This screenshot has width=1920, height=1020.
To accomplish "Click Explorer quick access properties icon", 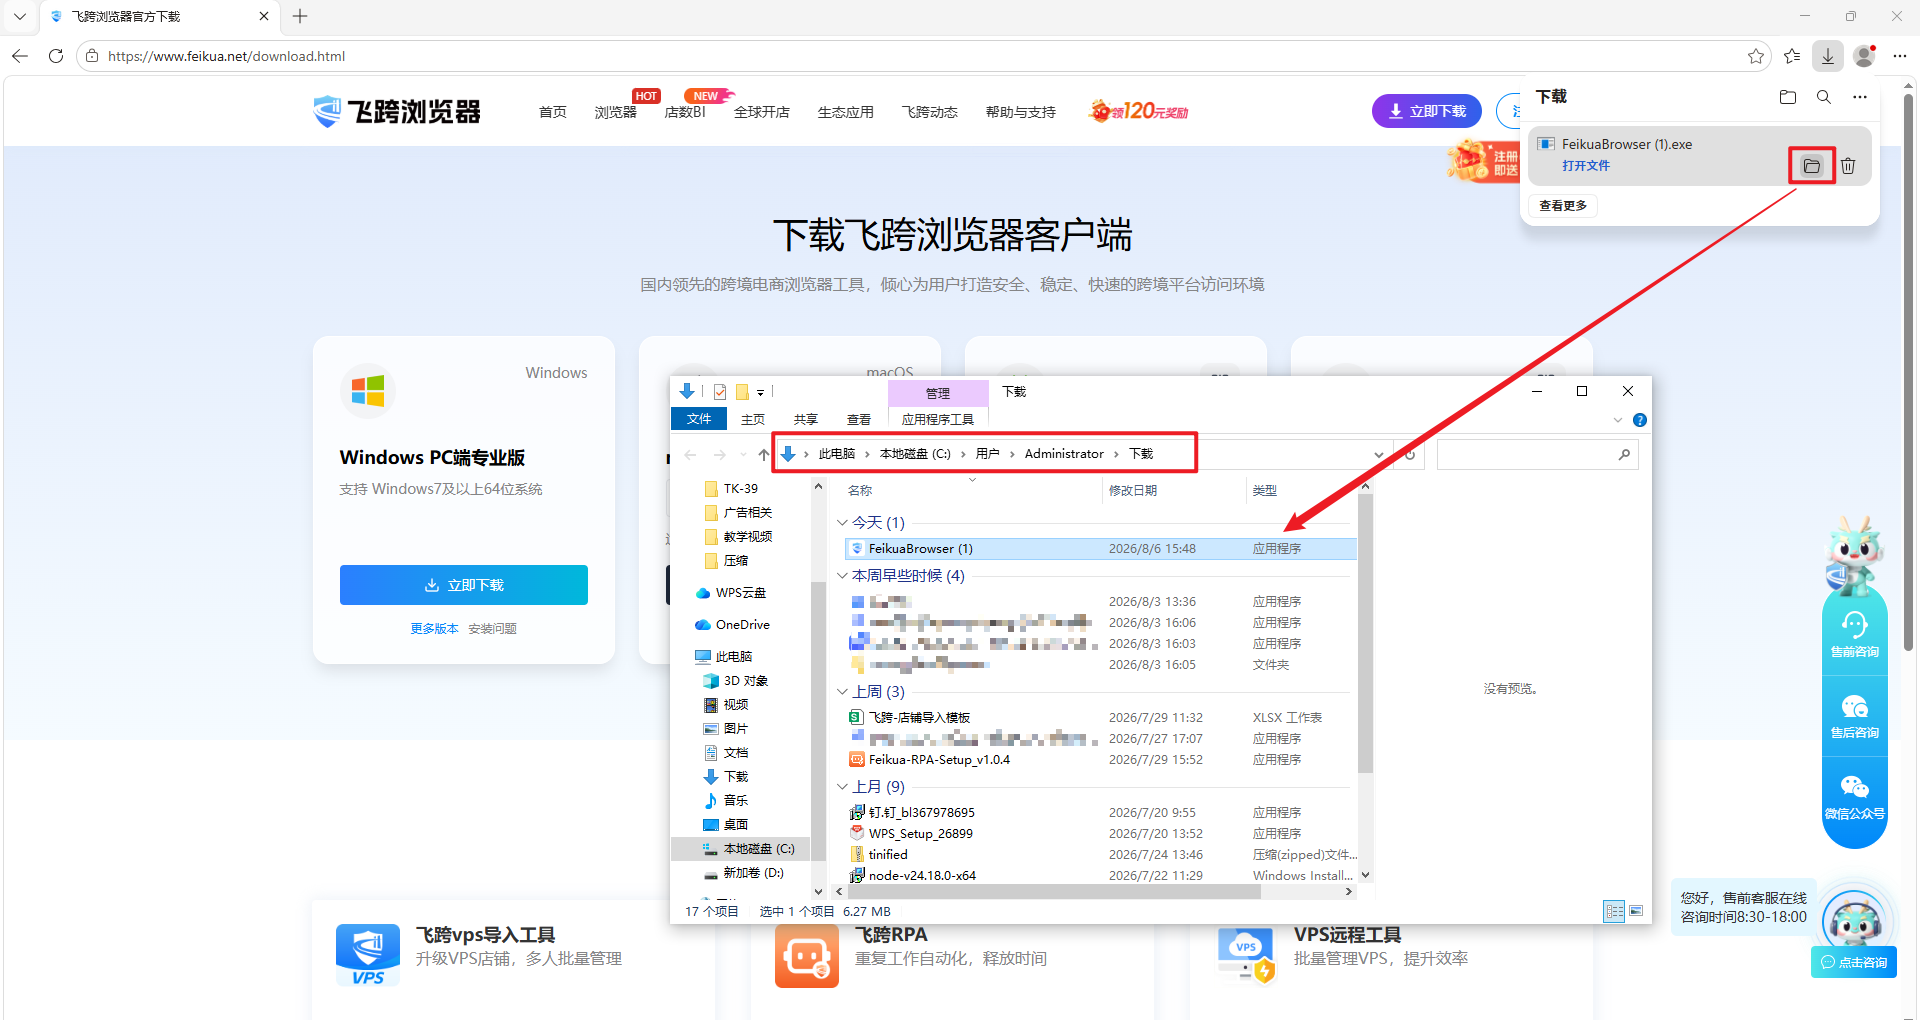I will click(x=720, y=392).
